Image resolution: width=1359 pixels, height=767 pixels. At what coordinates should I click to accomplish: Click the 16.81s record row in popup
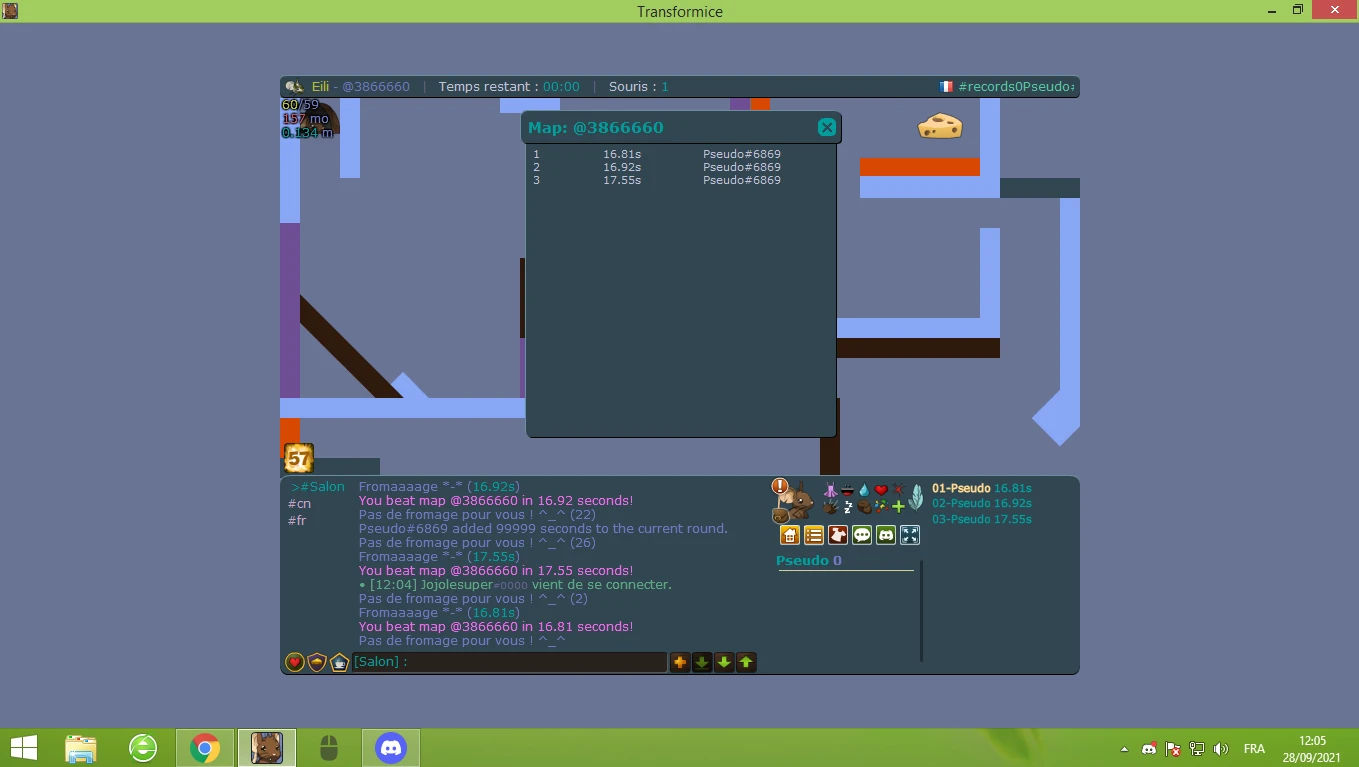coord(657,154)
